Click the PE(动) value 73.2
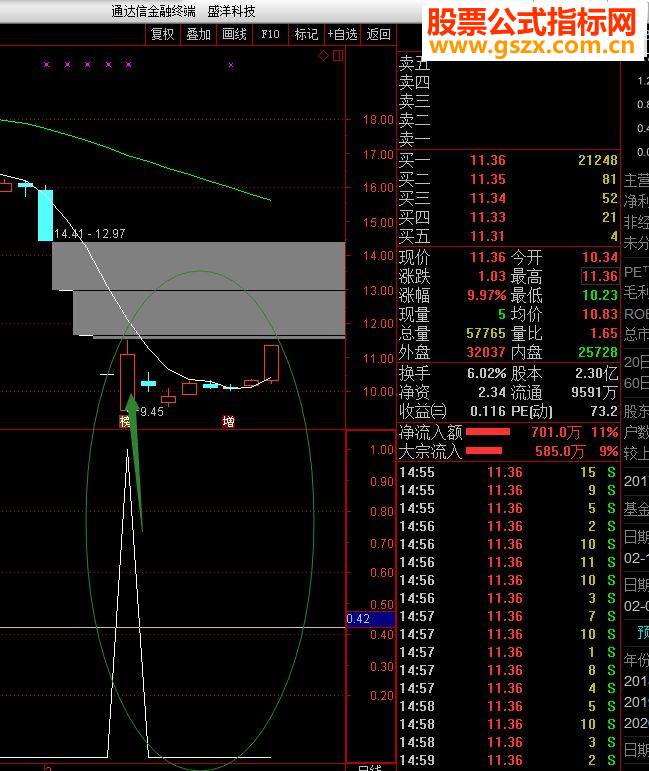This screenshot has width=649, height=771. click(x=604, y=411)
